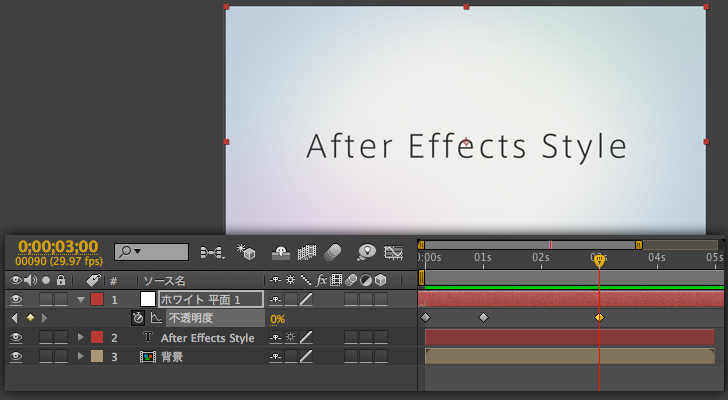Click the Shy column header icon
The height and width of the screenshot is (400, 728).
coord(275,280)
